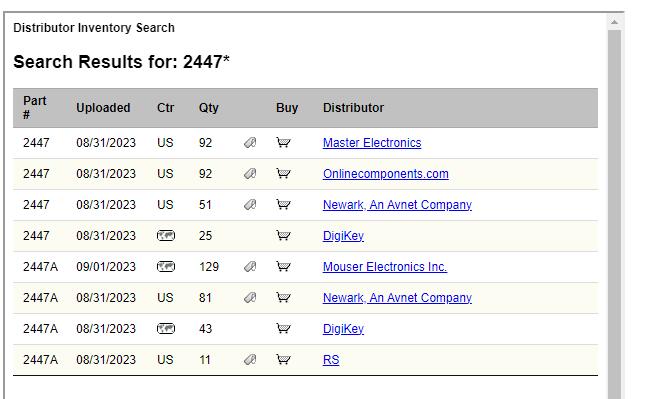Click the world map icon in DigiKey 2447A row

(166, 329)
